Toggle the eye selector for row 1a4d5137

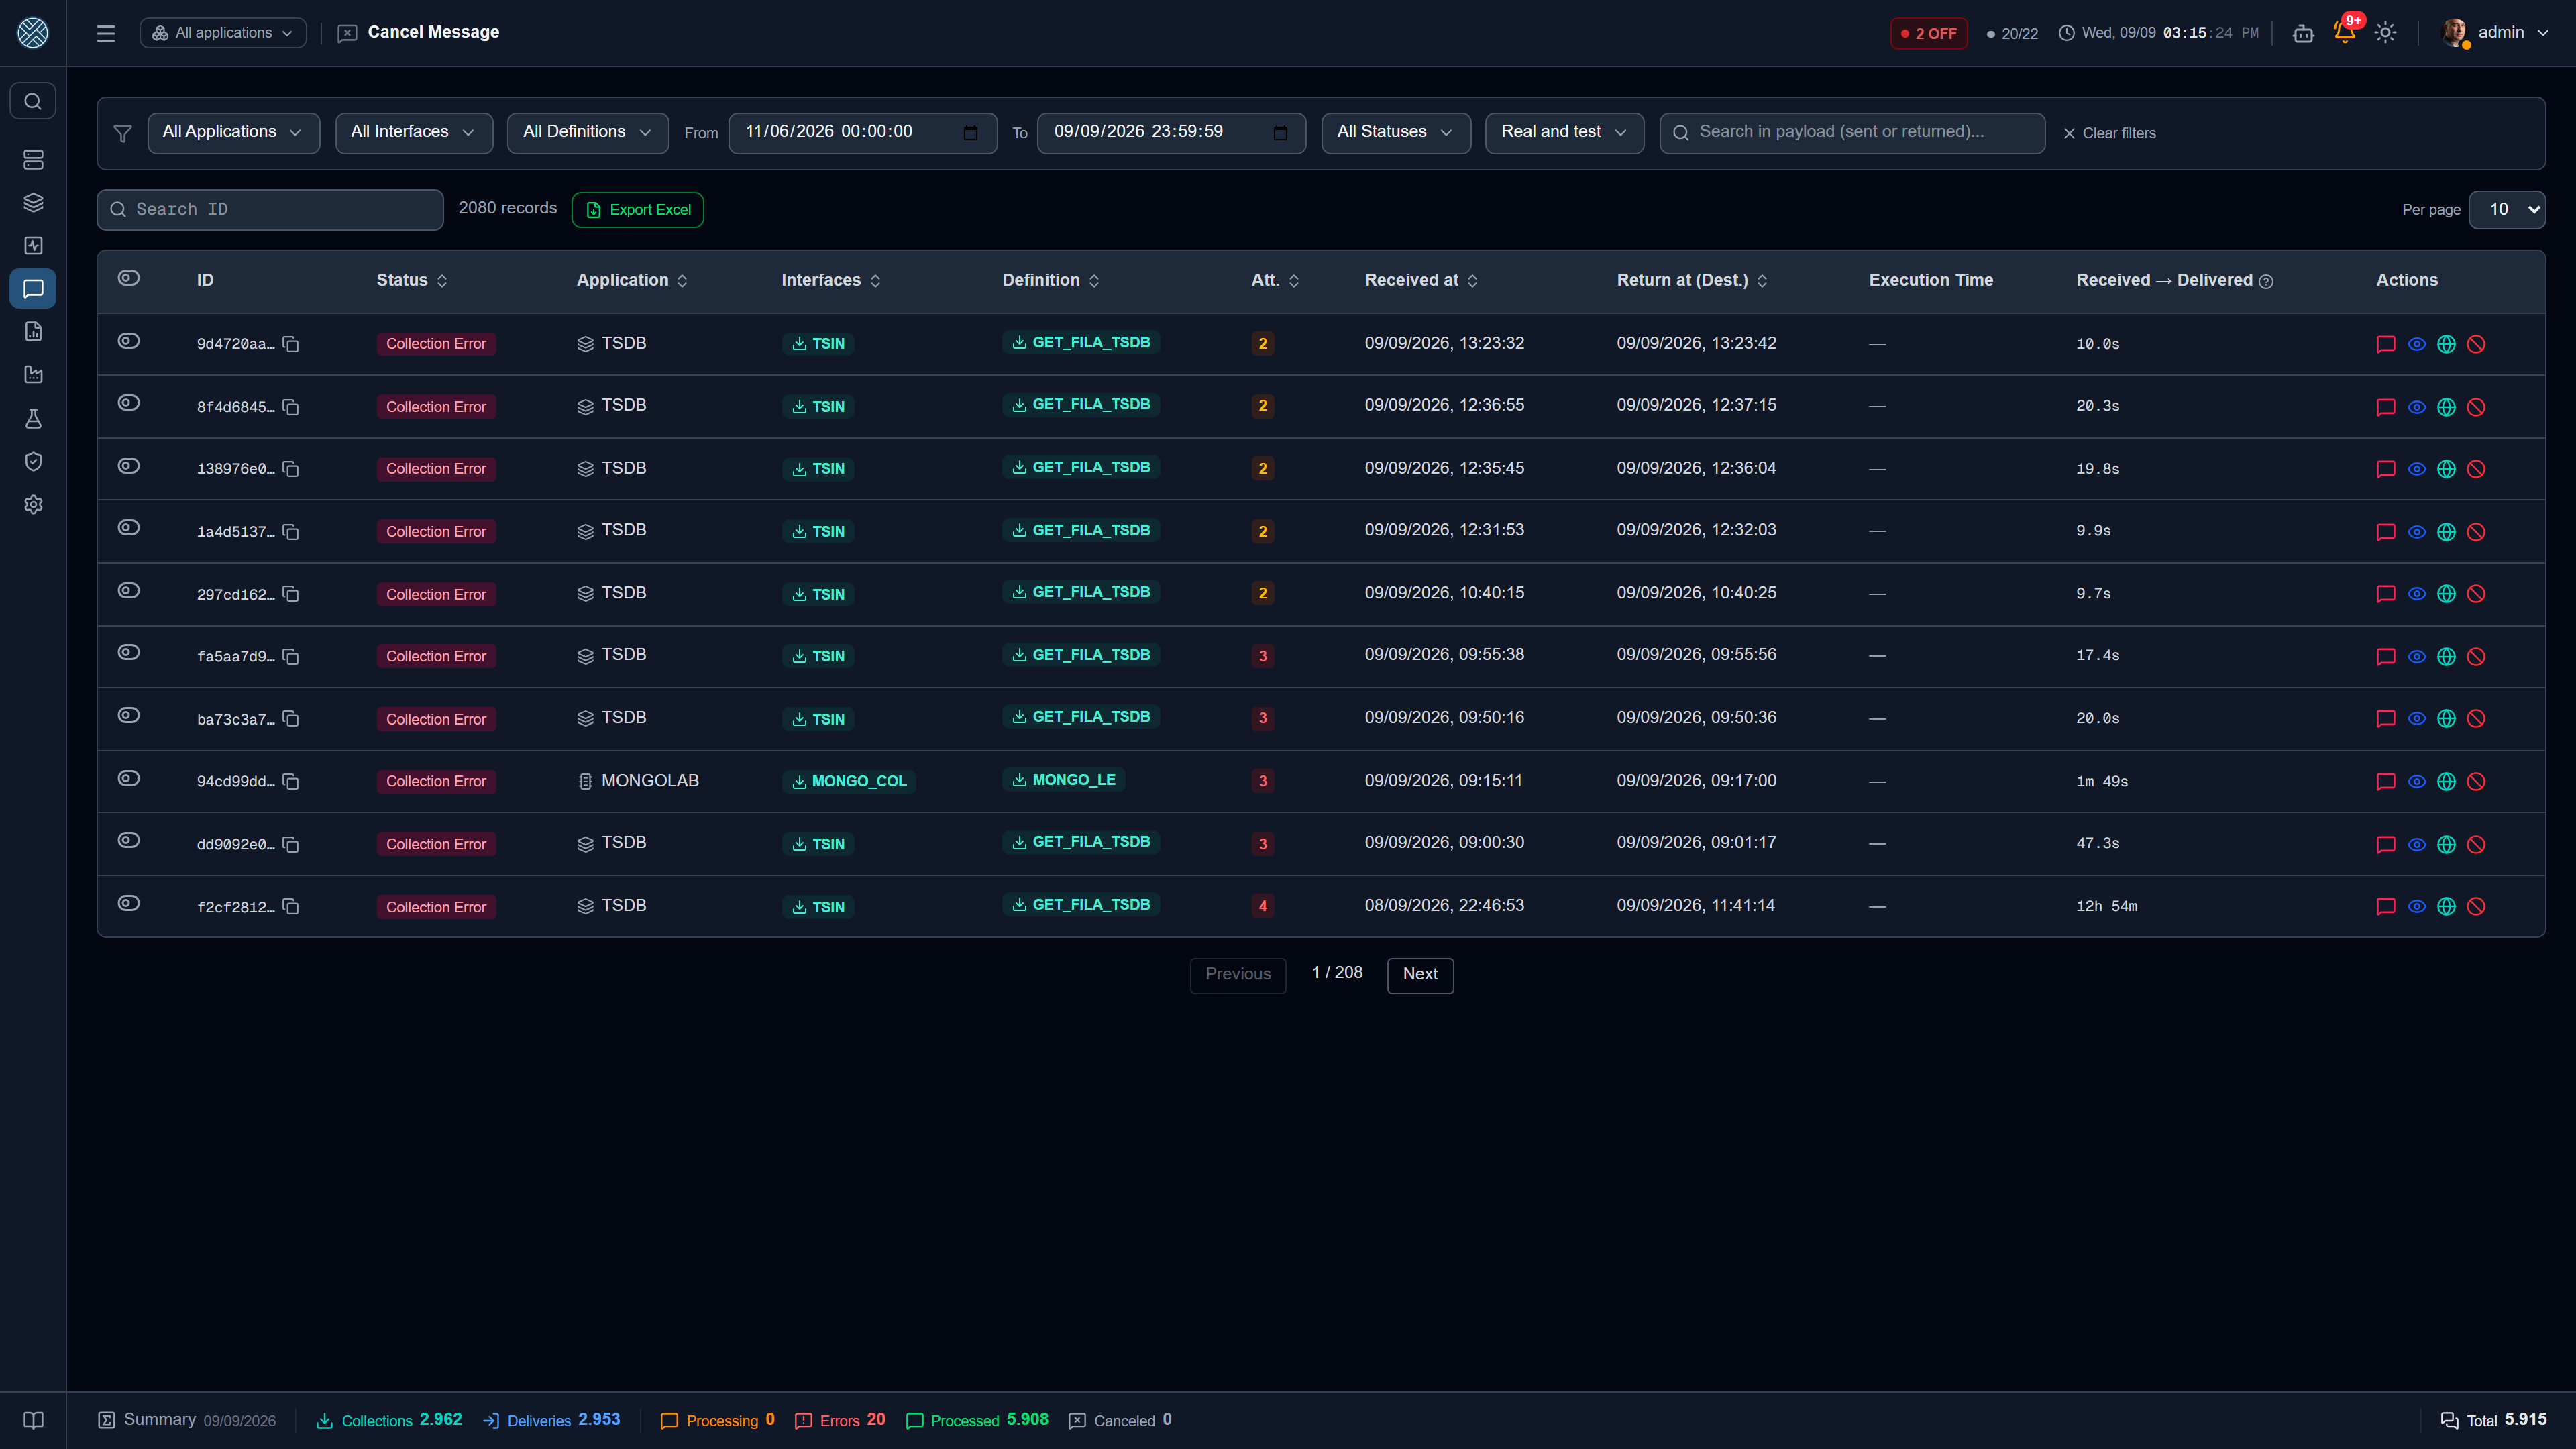[x=129, y=528]
